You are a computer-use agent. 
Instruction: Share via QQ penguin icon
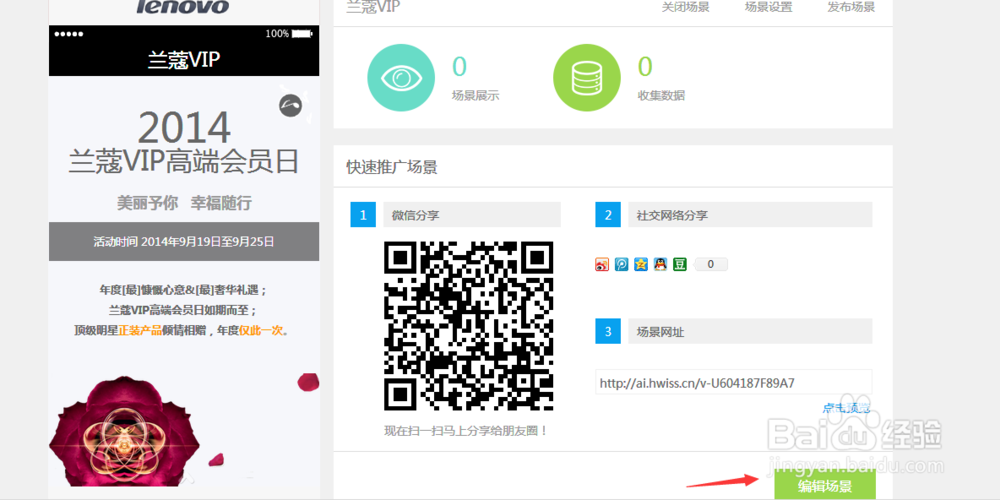(660, 264)
